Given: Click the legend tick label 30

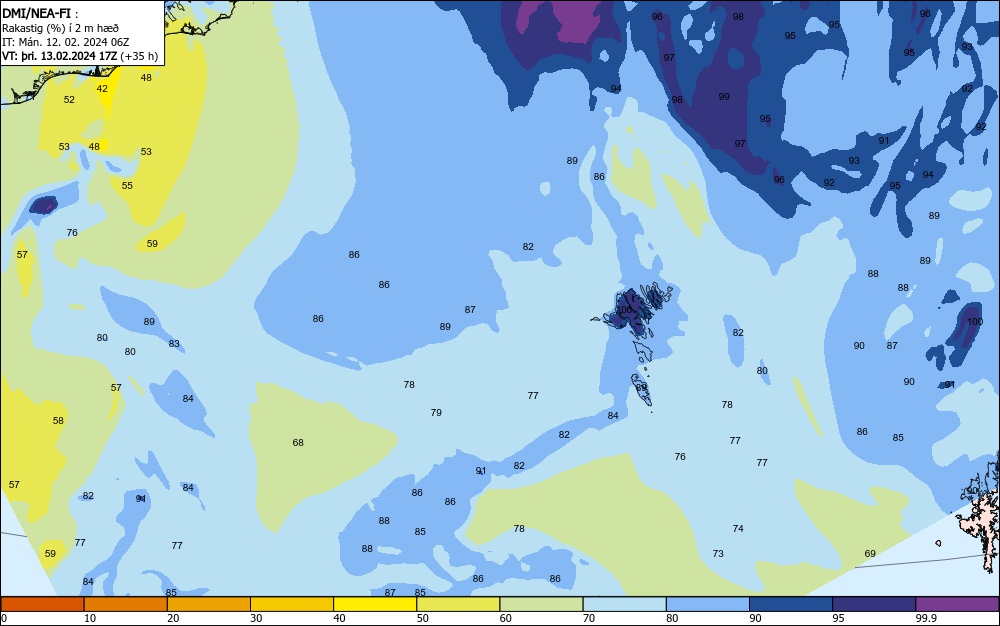Looking at the screenshot, I should [x=256, y=618].
